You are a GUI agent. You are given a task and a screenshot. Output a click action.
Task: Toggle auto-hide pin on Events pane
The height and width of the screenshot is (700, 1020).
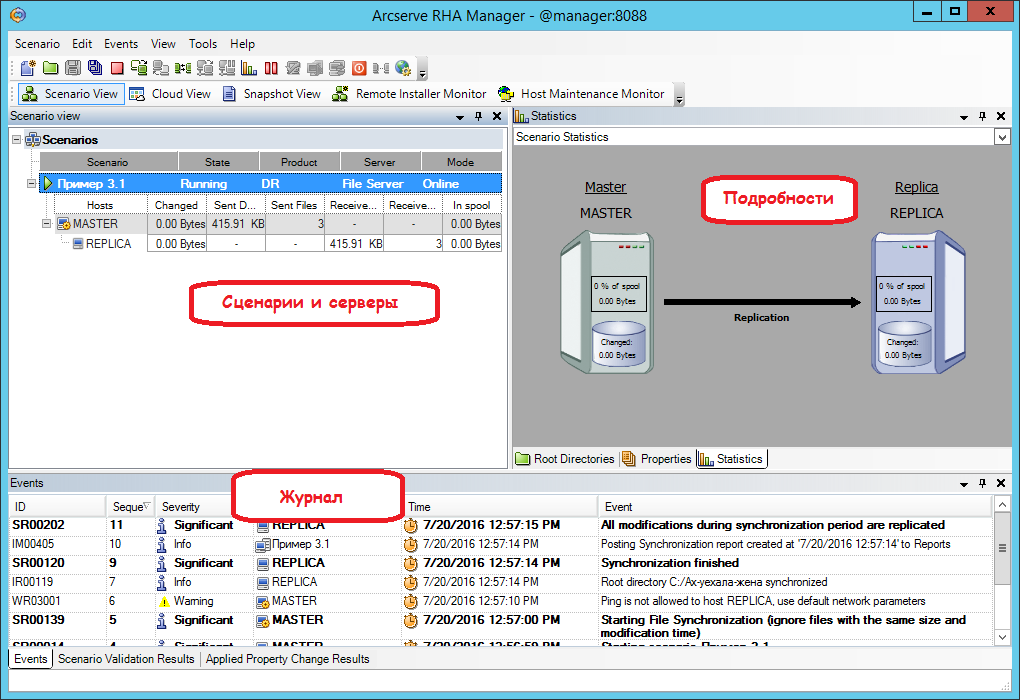point(982,483)
